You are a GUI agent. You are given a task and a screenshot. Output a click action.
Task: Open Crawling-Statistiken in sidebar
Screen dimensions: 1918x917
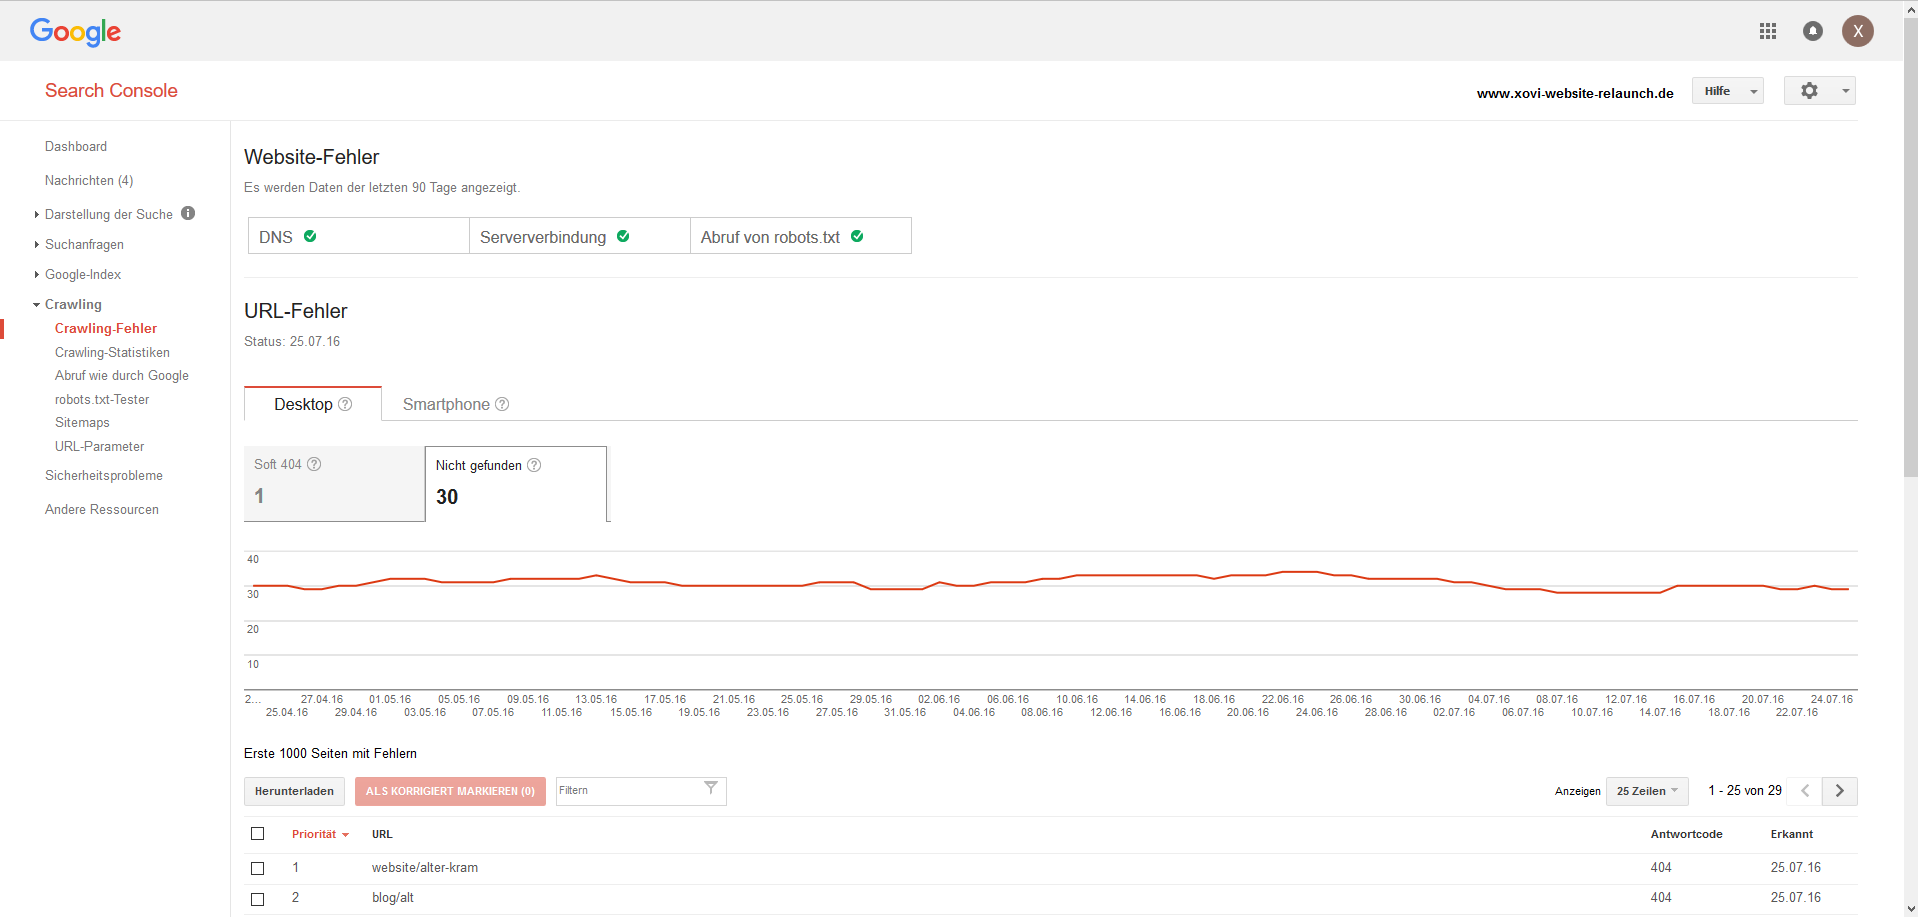coord(112,352)
